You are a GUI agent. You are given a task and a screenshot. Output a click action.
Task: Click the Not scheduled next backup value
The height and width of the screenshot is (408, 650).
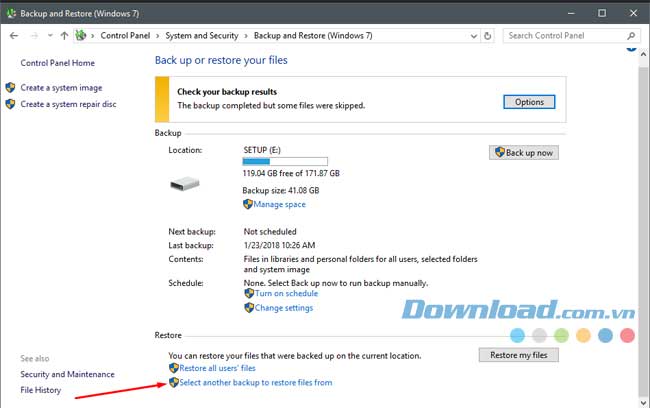pyautogui.click(x=270, y=232)
